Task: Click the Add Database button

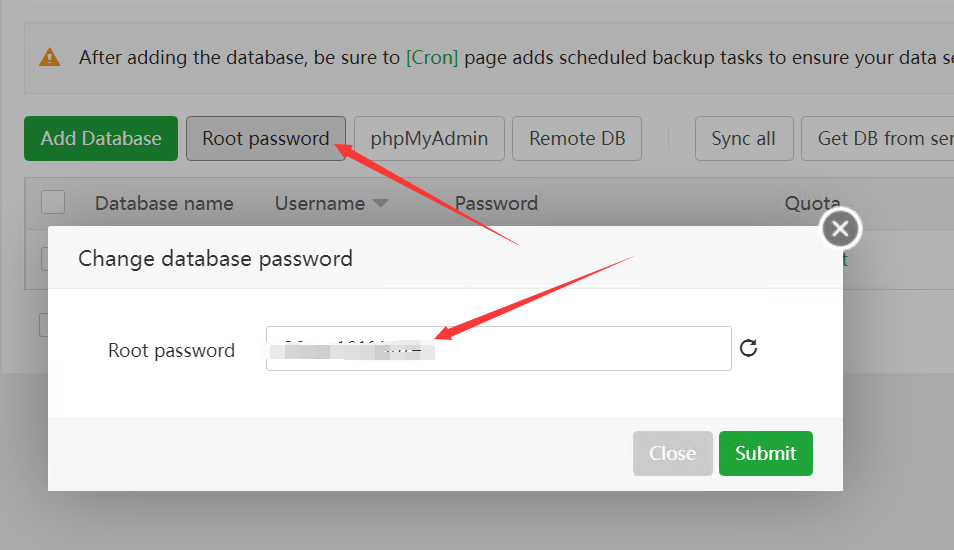Action: point(101,139)
